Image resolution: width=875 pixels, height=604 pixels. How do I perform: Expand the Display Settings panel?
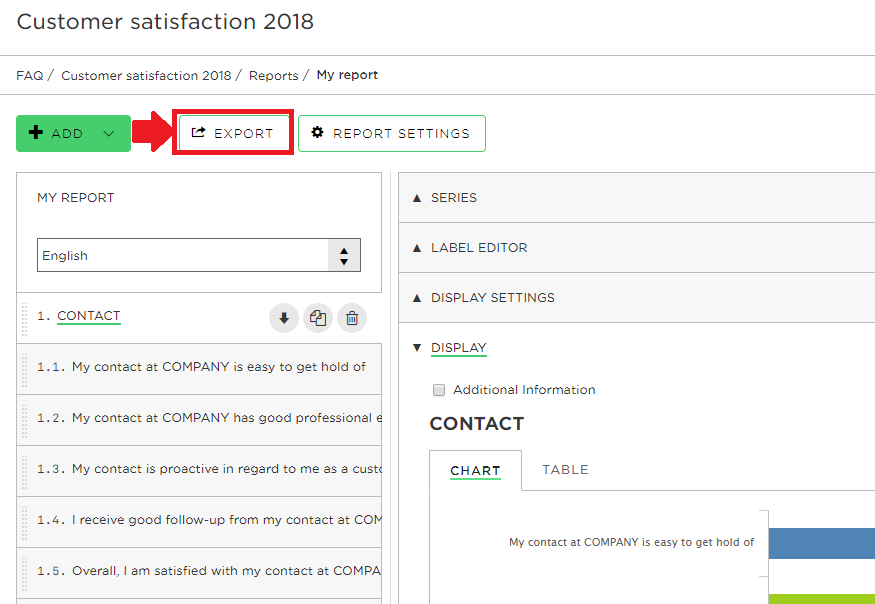637,298
